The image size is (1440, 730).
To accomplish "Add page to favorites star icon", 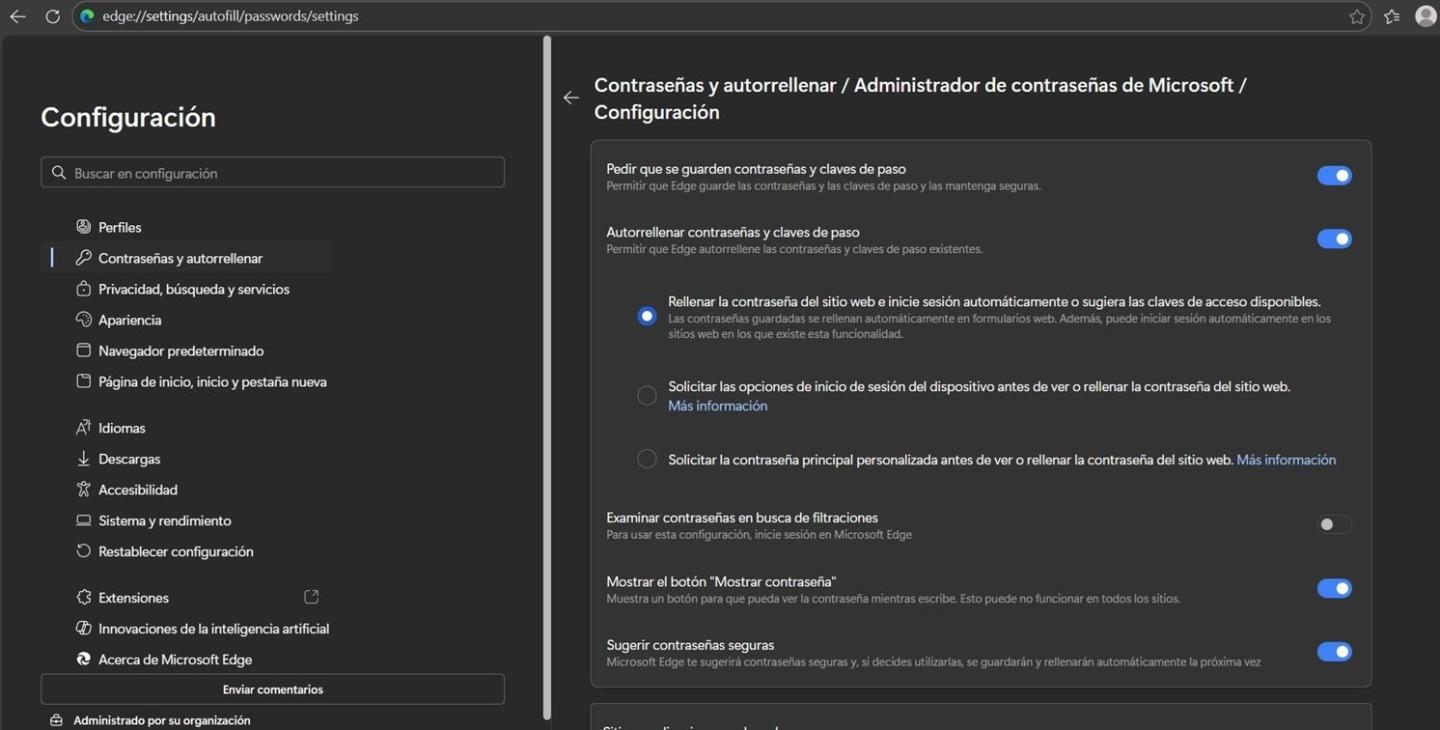I will pyautogui.click(x=1356, y=16).
